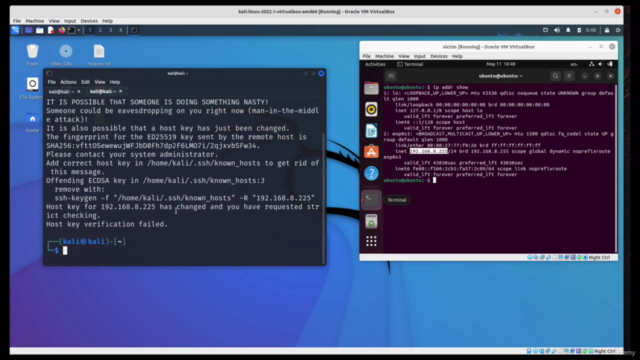Open Input menu of outer VirtualBox window

(70, 21)
